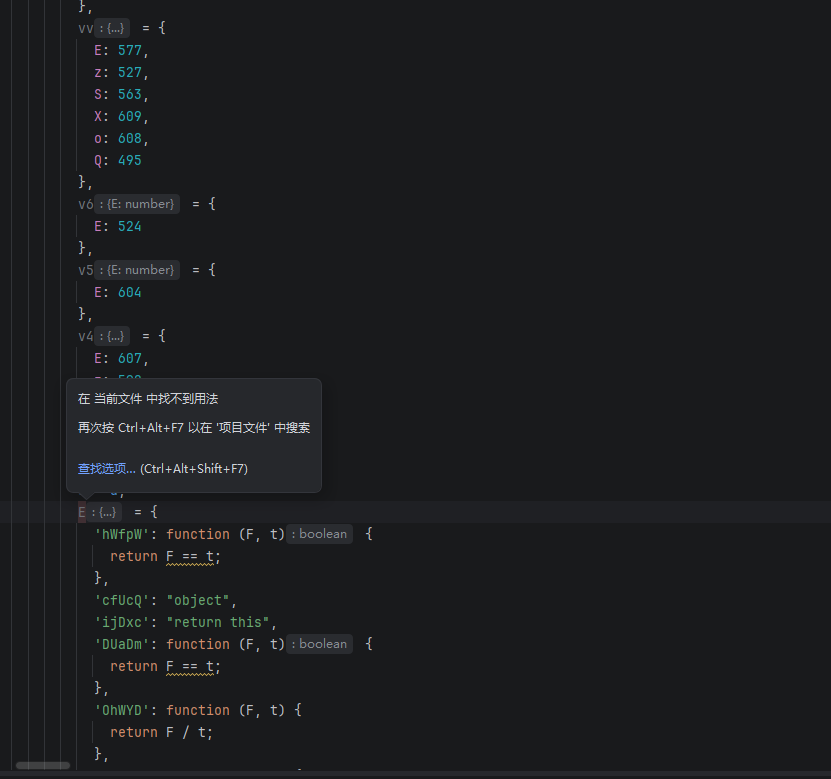The image size is (831, 779).
Task: Click the 'cfUcQ' property key
Action: click(x=122, y=600)
